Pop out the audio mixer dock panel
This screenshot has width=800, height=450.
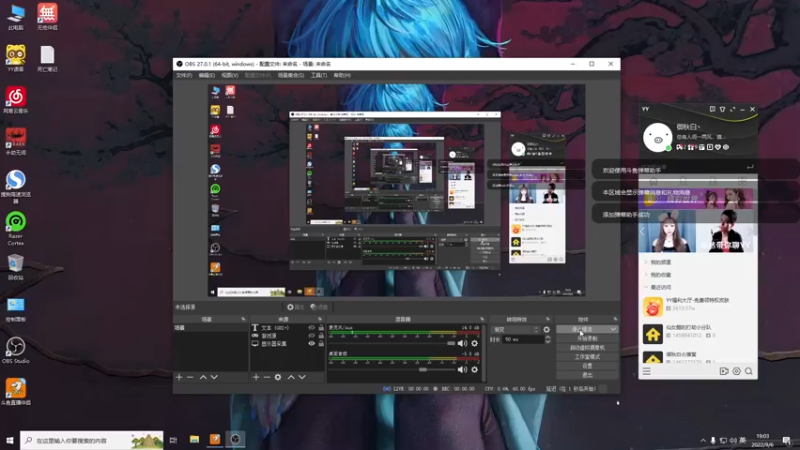[482, 319]
